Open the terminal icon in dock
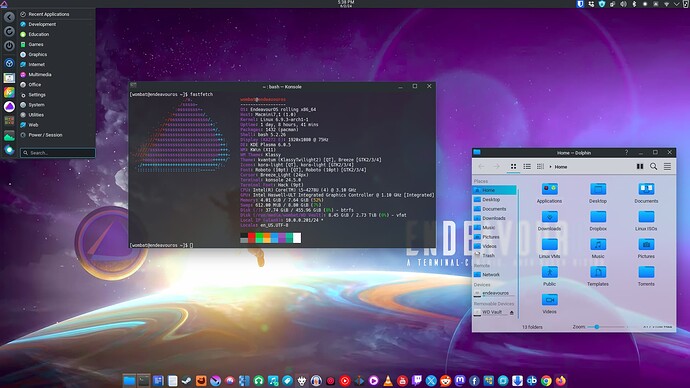This screenshot has width=690, height=388. [x=144, y=381]
